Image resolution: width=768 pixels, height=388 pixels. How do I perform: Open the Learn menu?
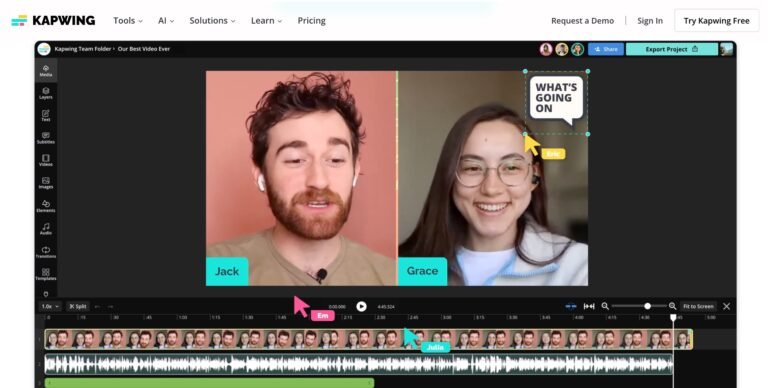266,21
